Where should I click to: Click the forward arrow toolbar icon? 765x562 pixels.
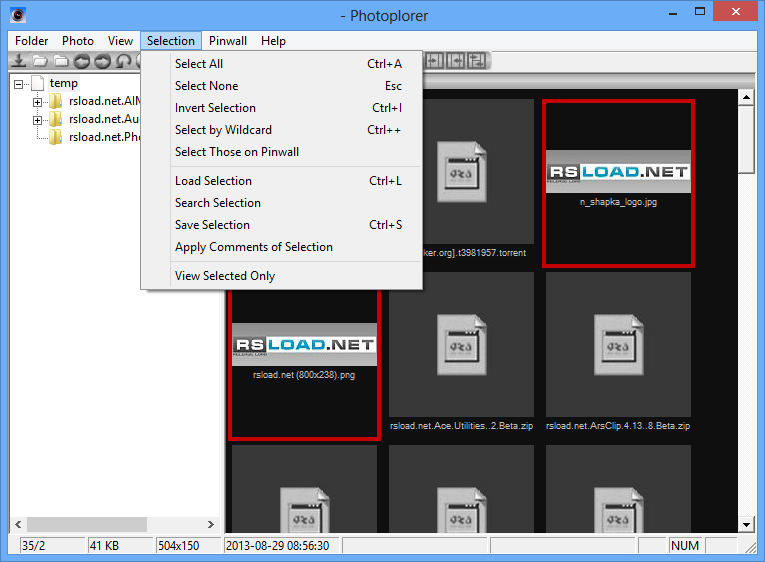click(x=103, y=61)
